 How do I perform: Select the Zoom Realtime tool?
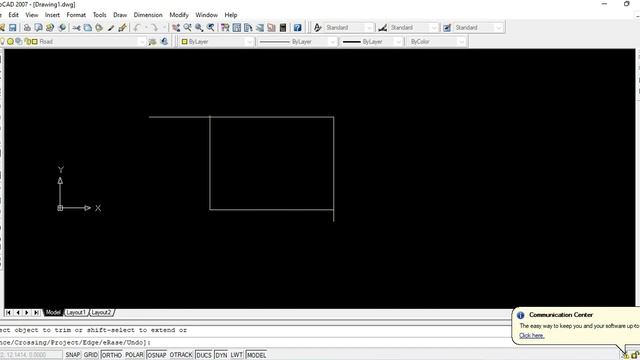point(187,28)
